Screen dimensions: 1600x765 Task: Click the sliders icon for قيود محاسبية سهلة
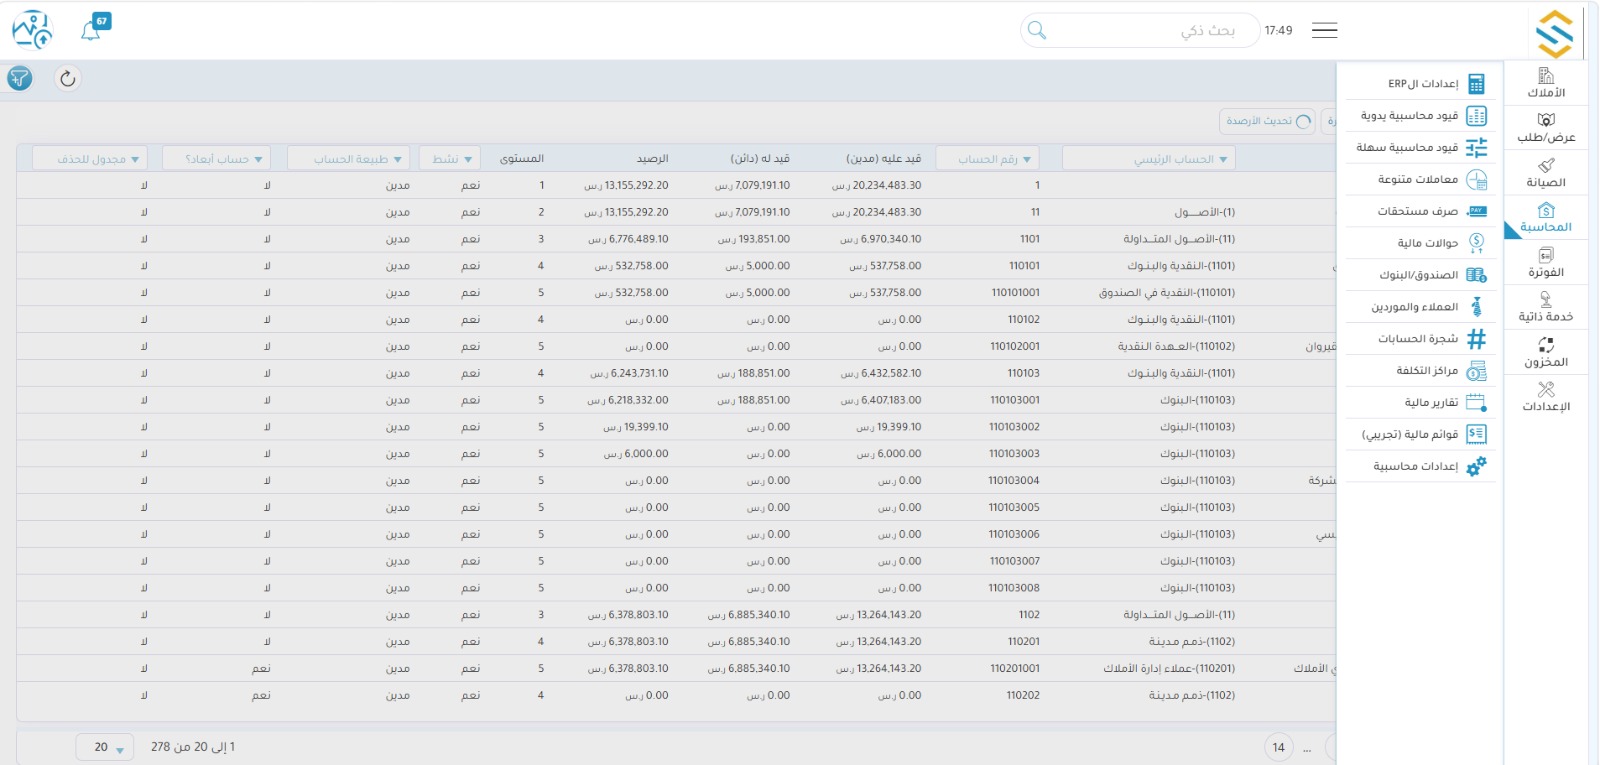[x=1476, y=148]
